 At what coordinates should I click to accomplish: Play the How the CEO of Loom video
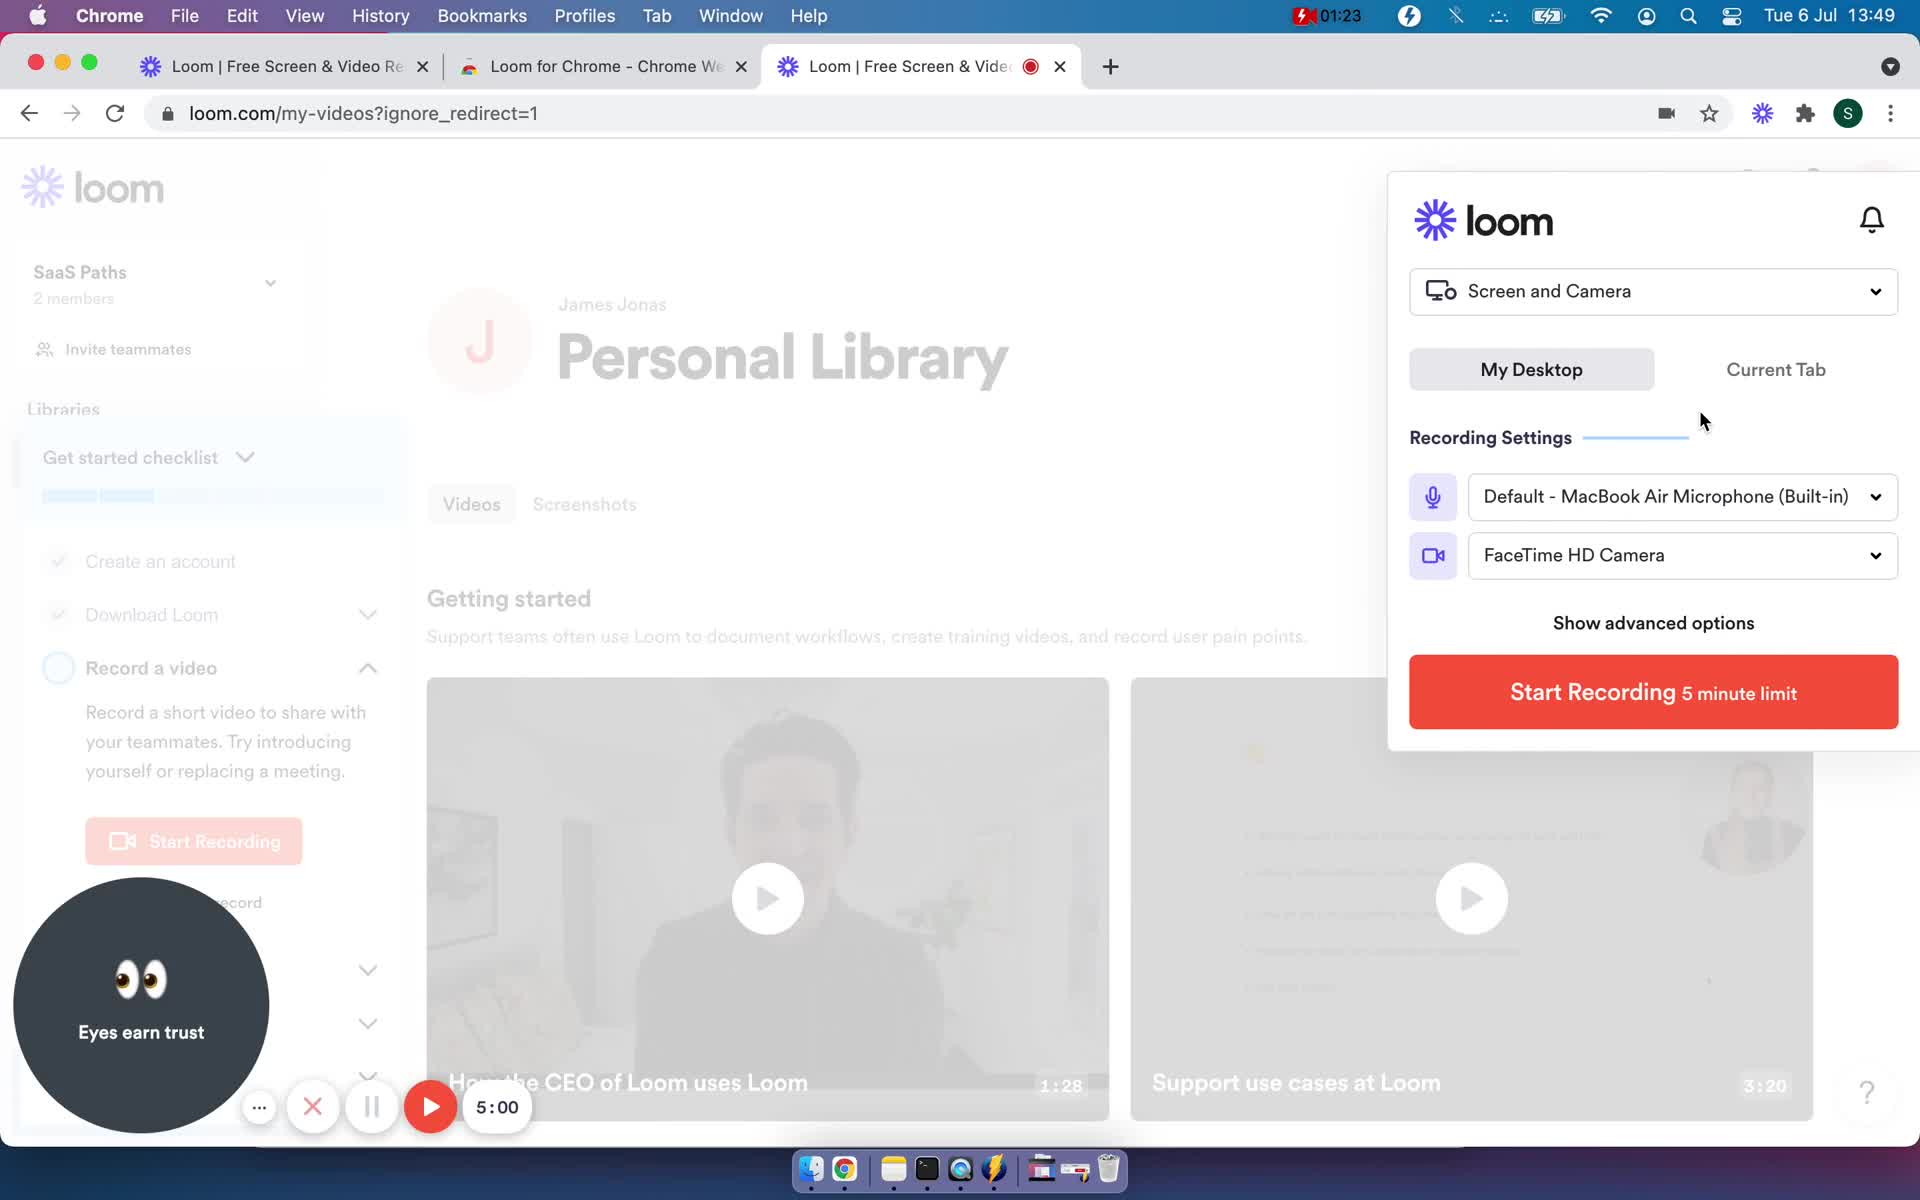click(x=767, y=897)
